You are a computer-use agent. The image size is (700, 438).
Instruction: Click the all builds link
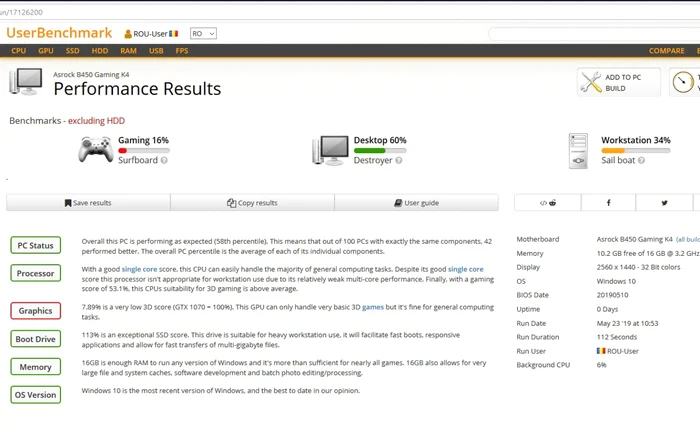(688, 240)
